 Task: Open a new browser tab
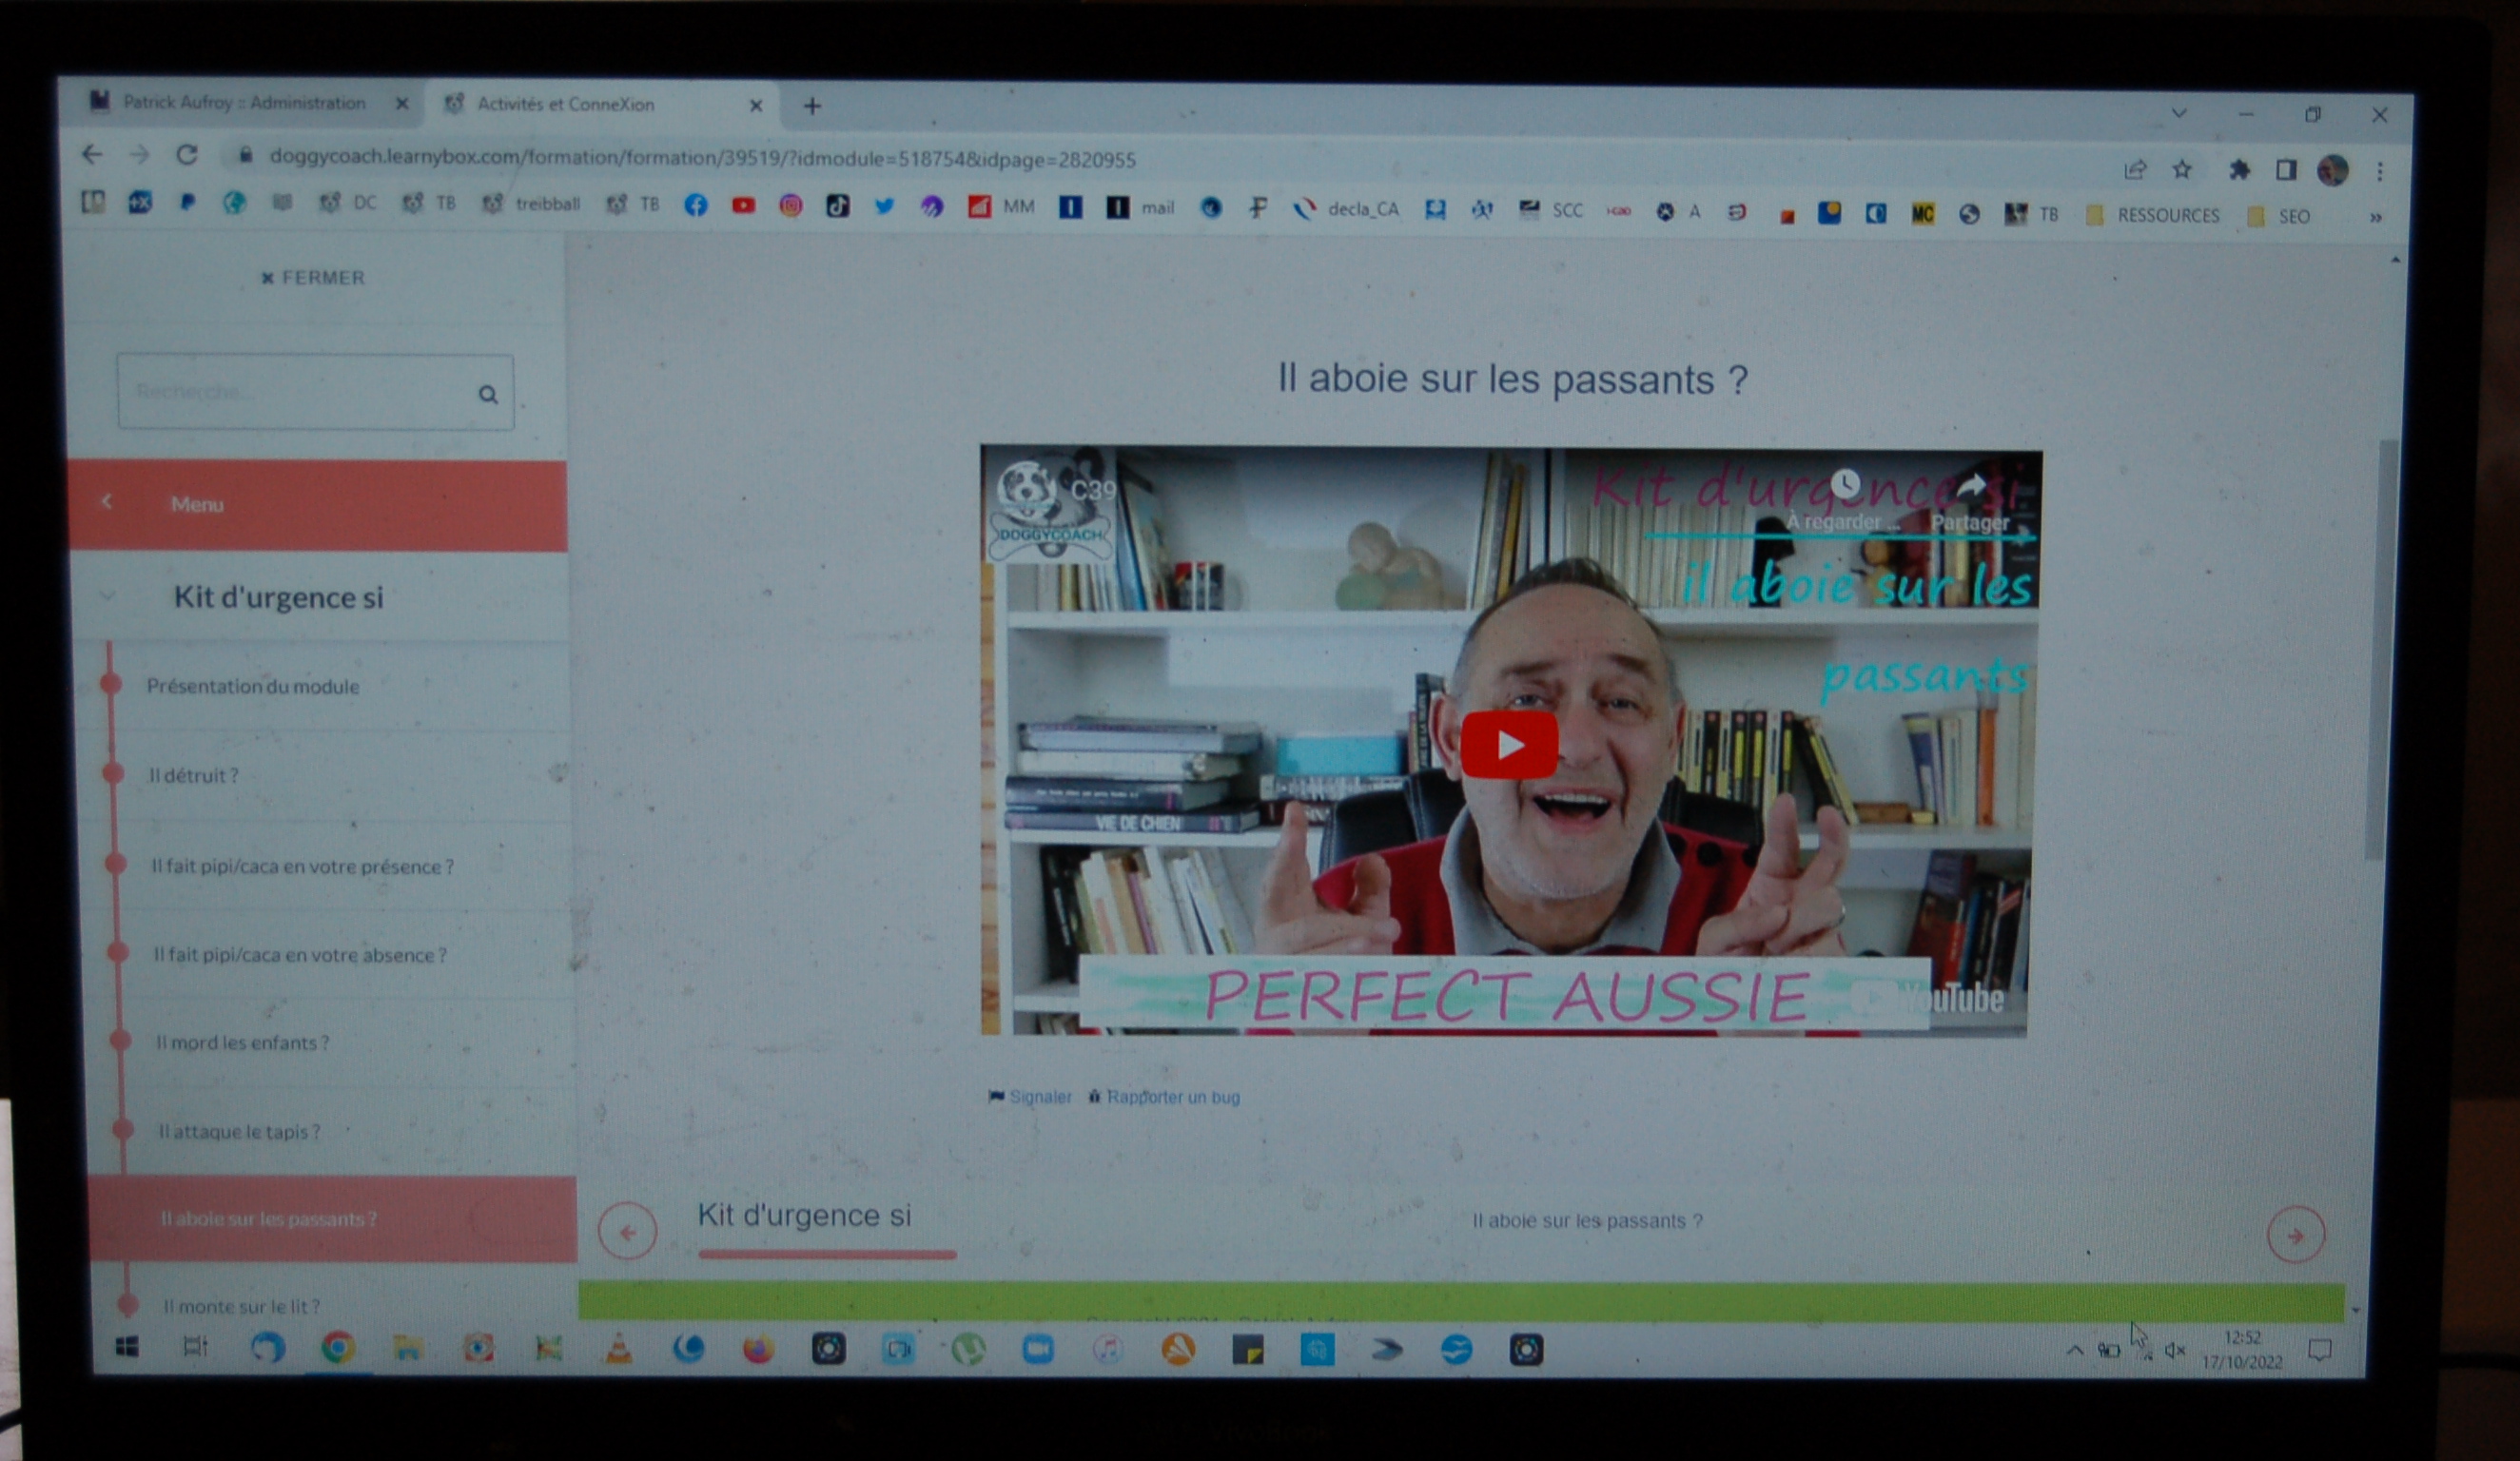pos(812,105)
